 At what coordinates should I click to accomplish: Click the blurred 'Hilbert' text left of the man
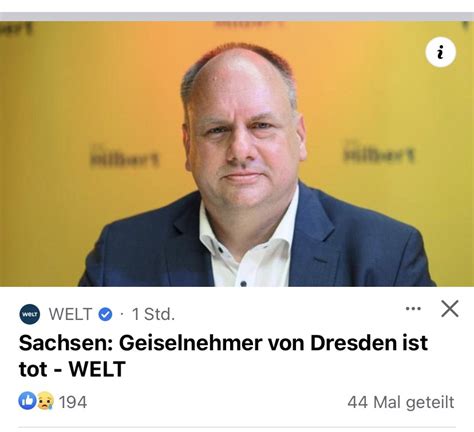click(x=125, y=158)
